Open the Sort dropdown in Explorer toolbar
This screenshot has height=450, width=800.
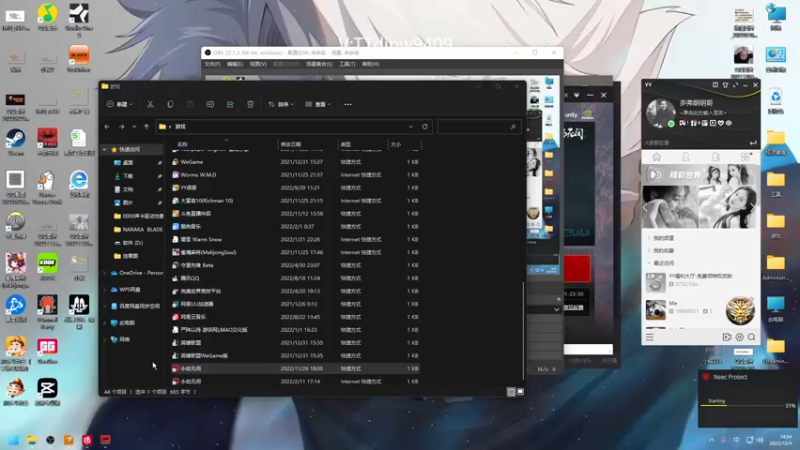pos(281,104)
